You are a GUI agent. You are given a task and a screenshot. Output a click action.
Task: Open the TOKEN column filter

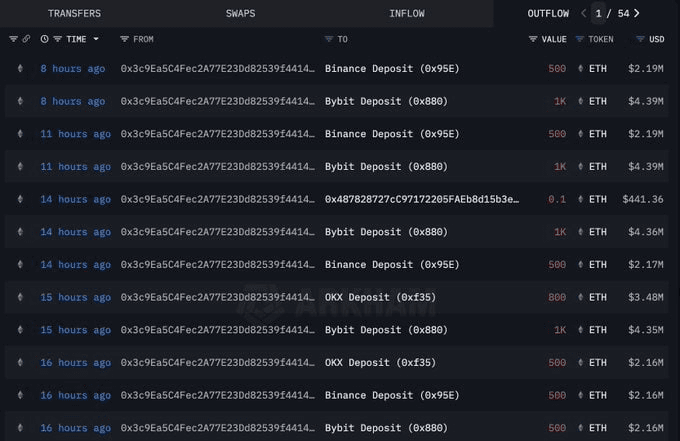(x=579, y=39)
